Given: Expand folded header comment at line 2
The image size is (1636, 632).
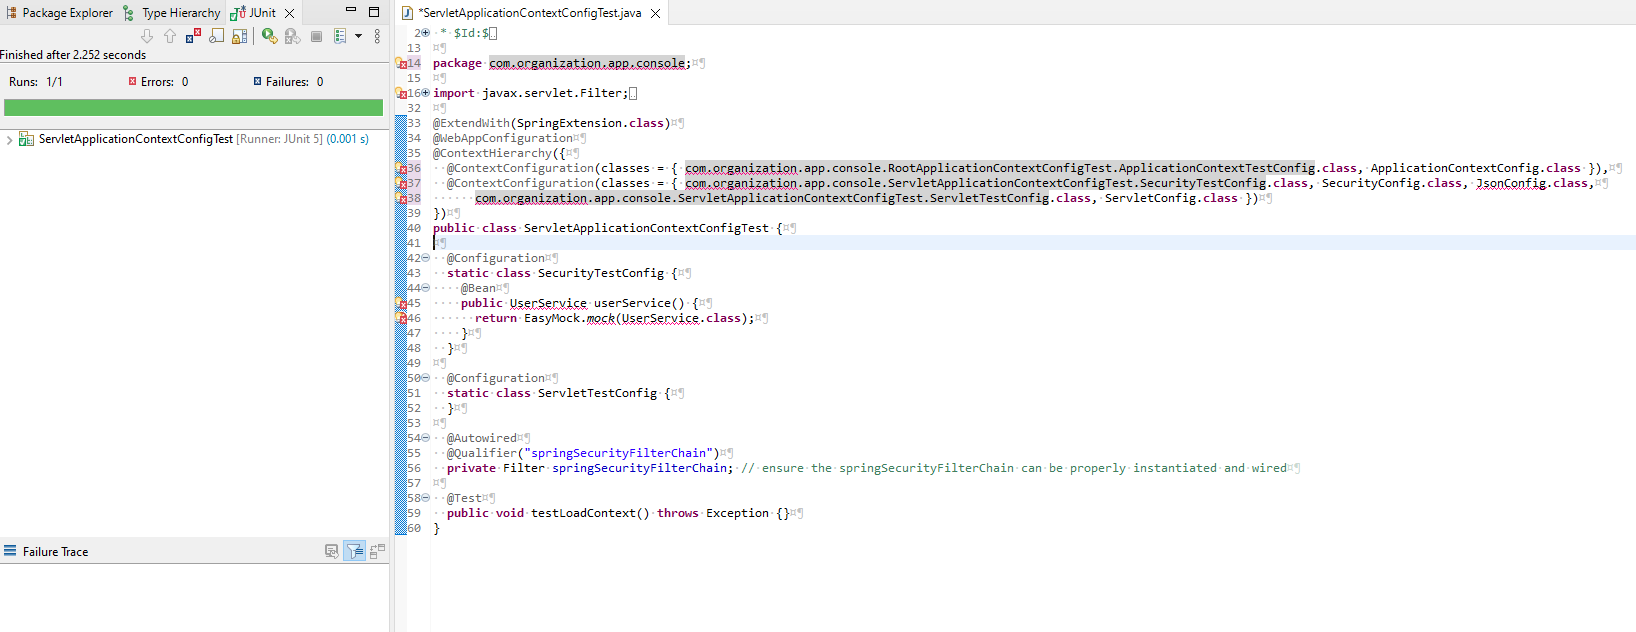Looking at the screenshot, I should click(426, 33).
